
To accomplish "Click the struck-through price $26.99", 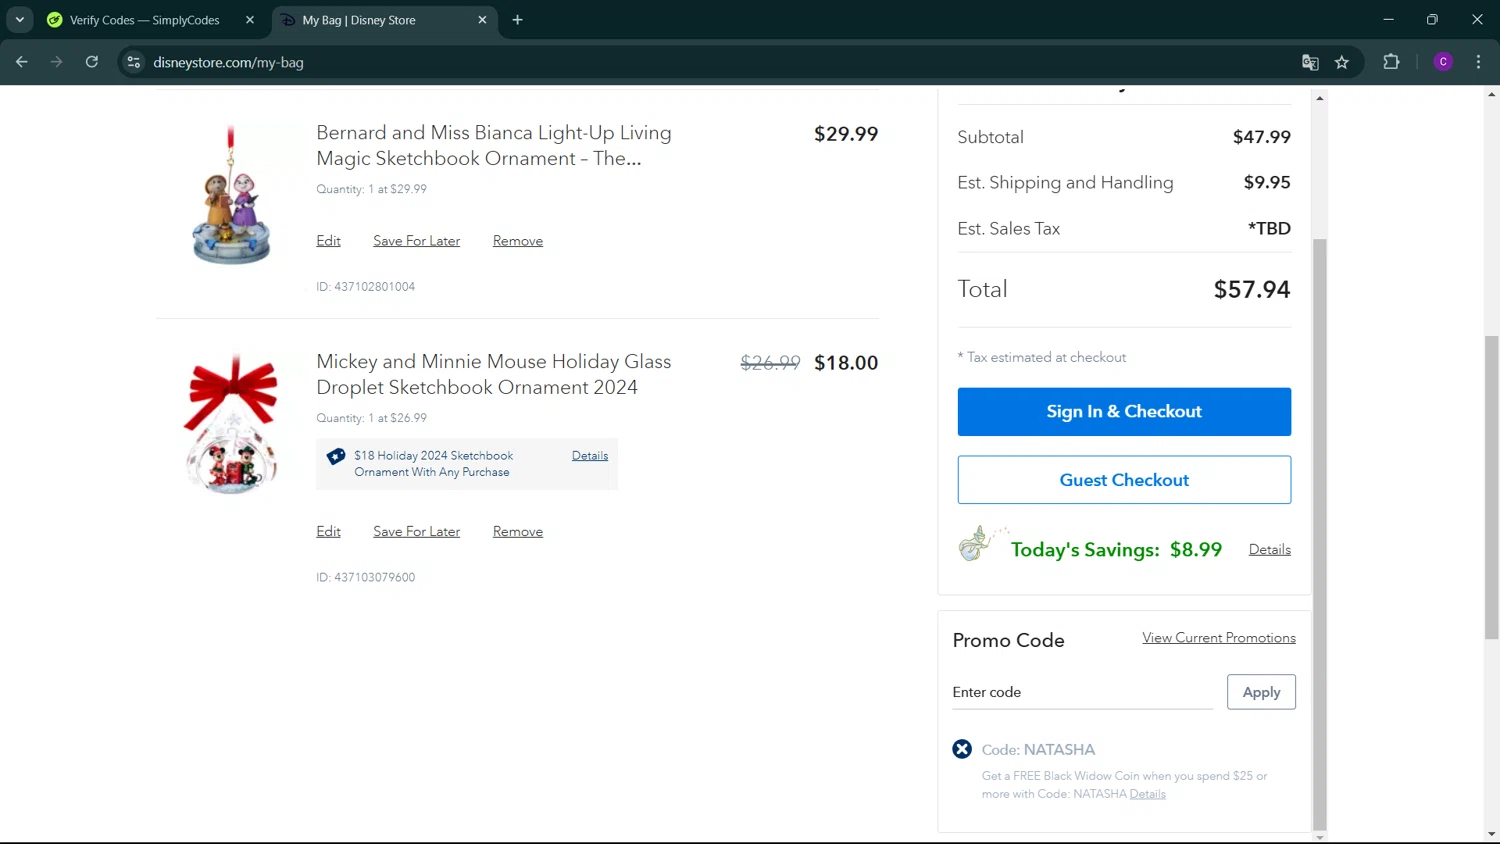I will click(770, 363).
